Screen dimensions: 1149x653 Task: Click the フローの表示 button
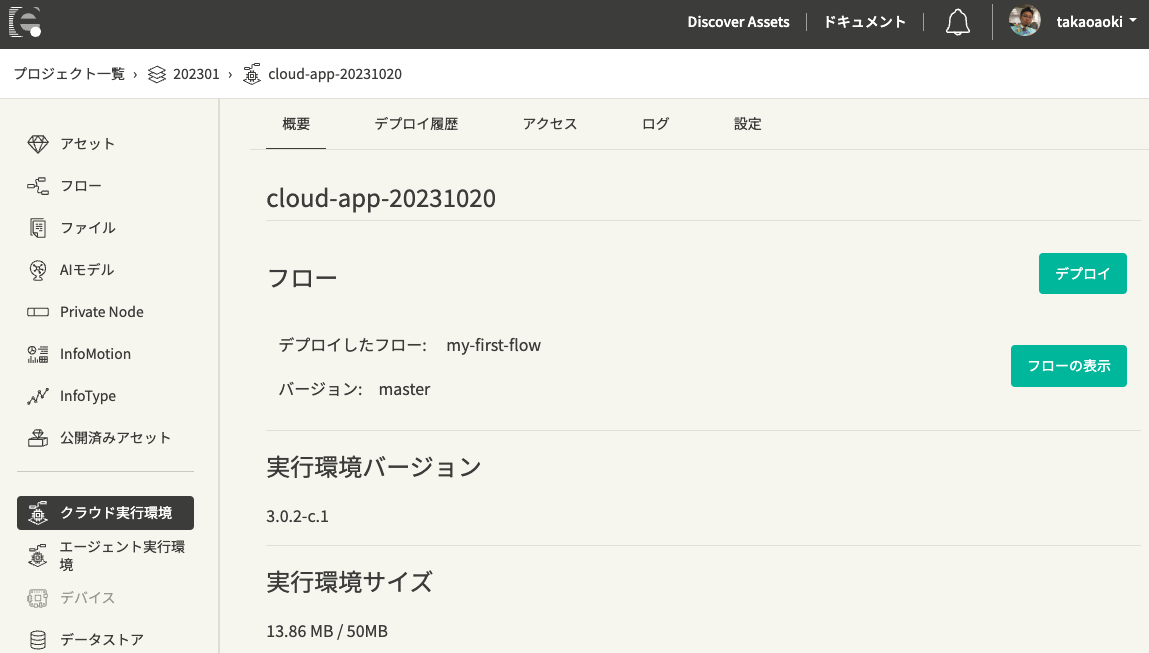point(1068,366)
